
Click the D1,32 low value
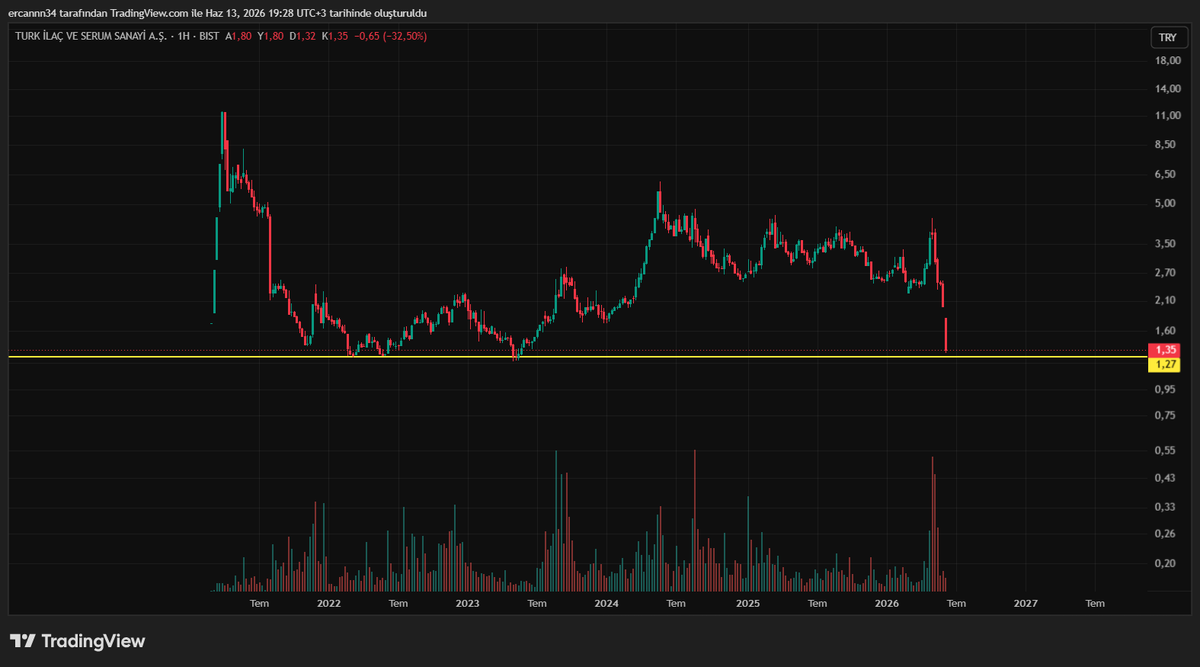point(305,36)
